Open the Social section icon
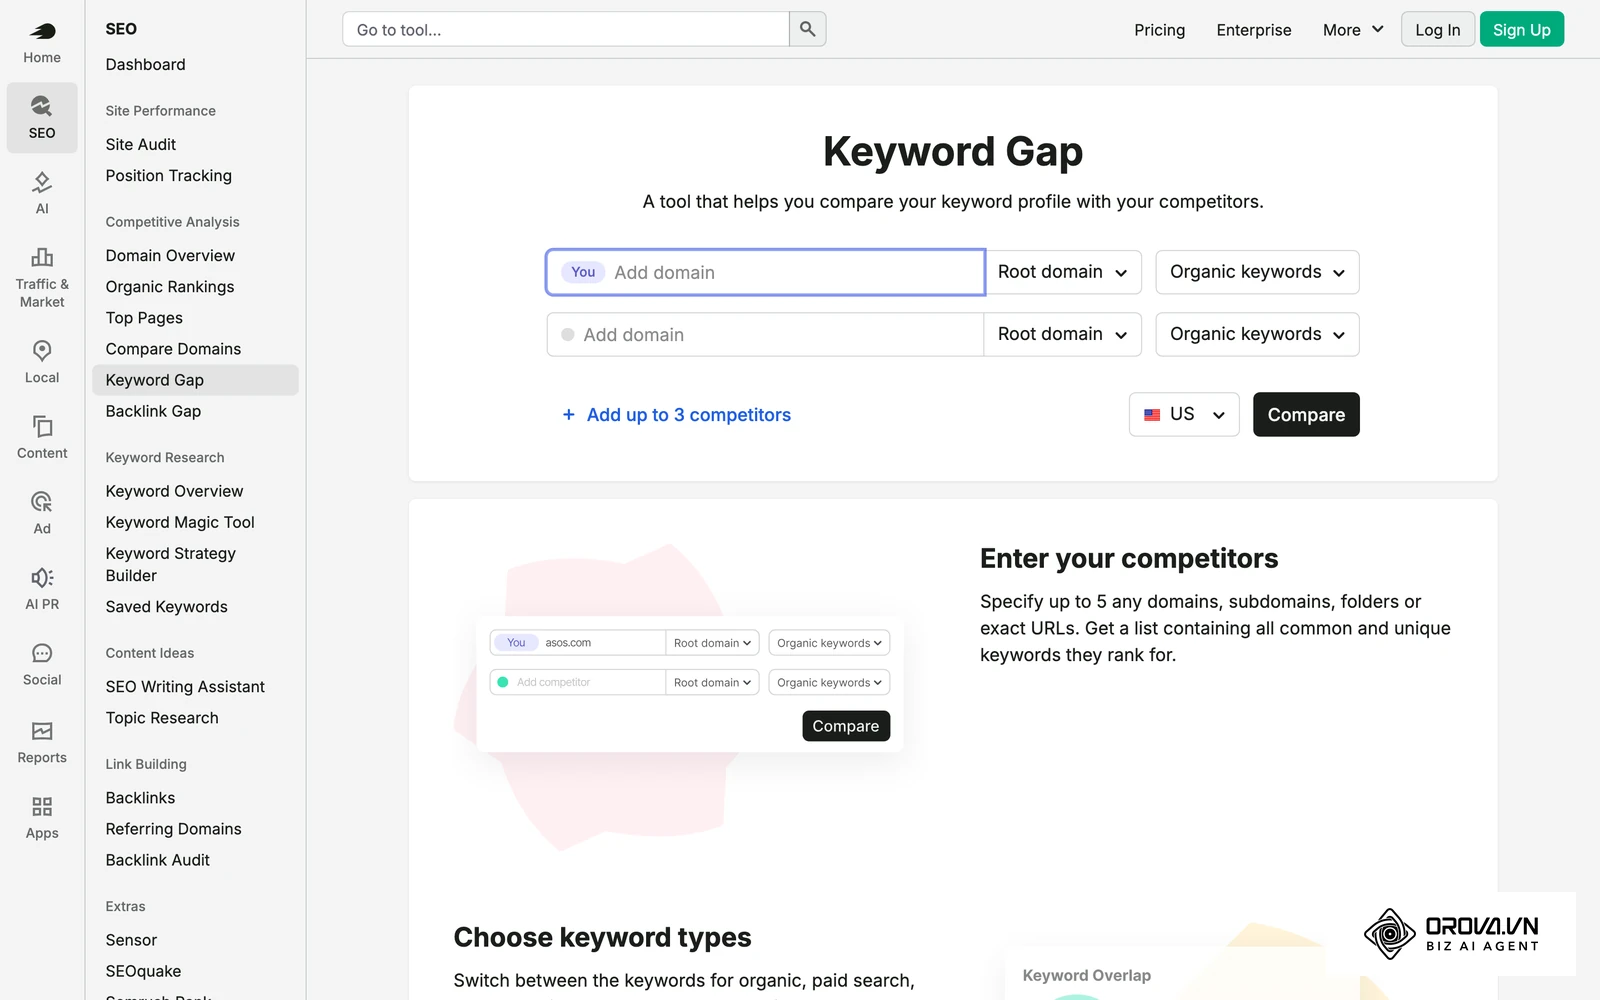 42,653
